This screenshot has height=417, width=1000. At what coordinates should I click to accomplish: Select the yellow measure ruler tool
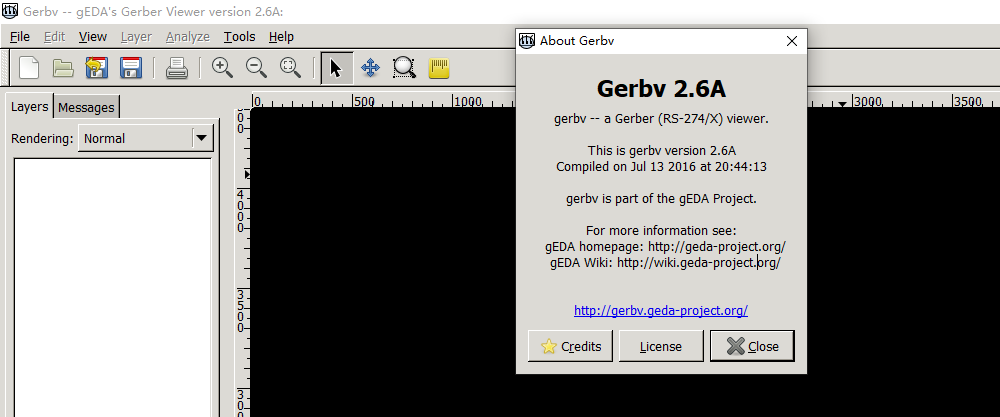click(439, 68)
